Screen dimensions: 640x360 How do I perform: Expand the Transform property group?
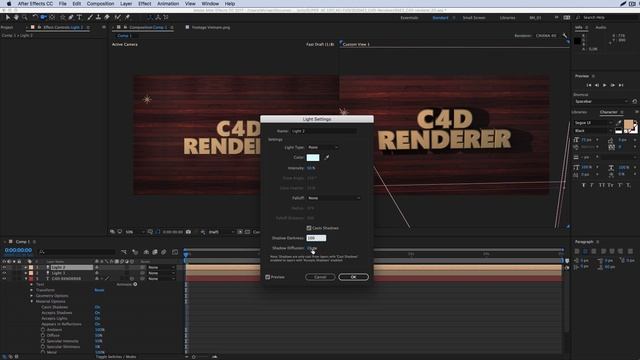[x=31, y=290]
